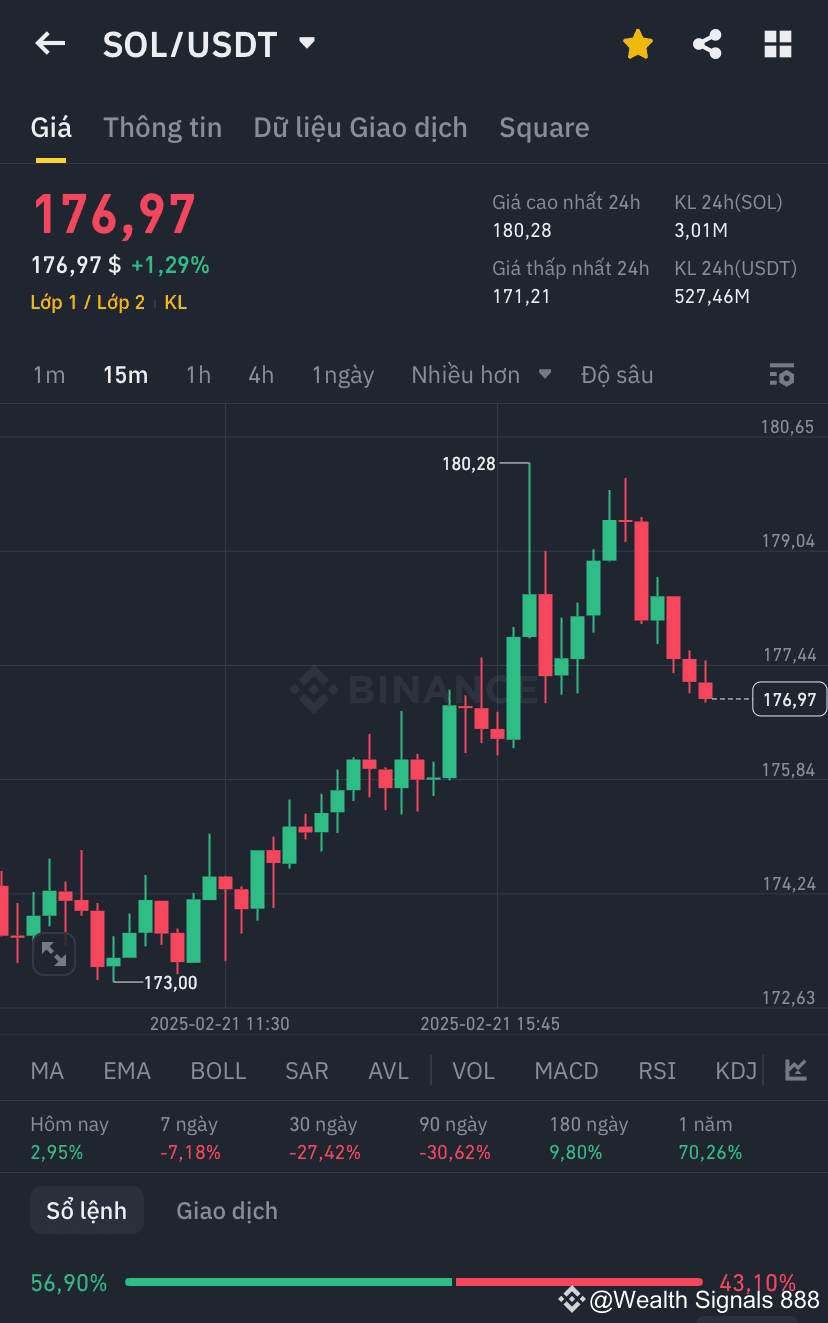Enable the MA indicator overlay
The height and width of the screenshot is (1323, 828).
click(x=46, y=1070)
